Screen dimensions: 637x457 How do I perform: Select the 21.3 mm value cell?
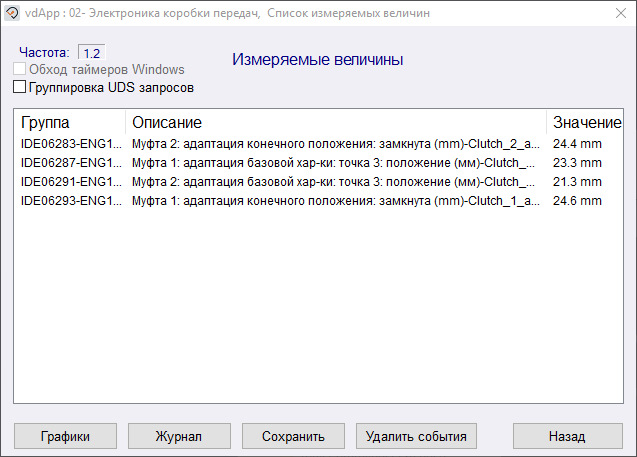click(577, 182)
